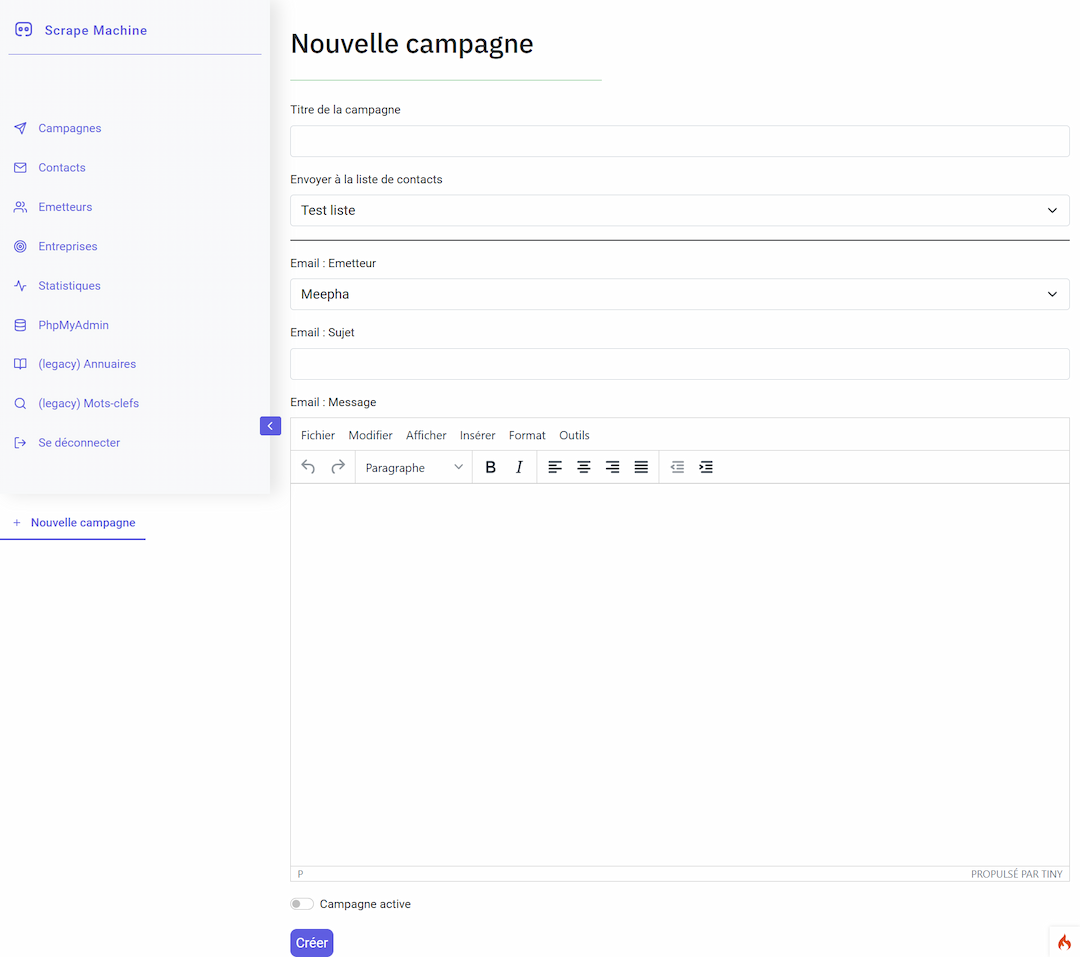1080x957 pixels.
Task: Click the Contacts envelope icon
Action: pyautogui.click(x=21, y=167)
